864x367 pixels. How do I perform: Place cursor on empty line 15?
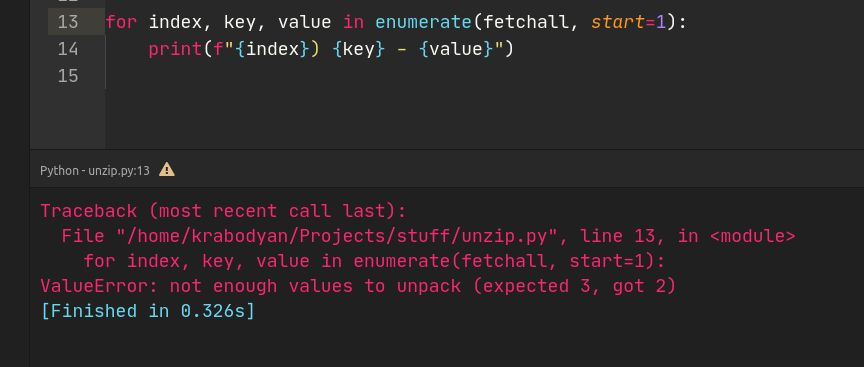click(386, 76)
